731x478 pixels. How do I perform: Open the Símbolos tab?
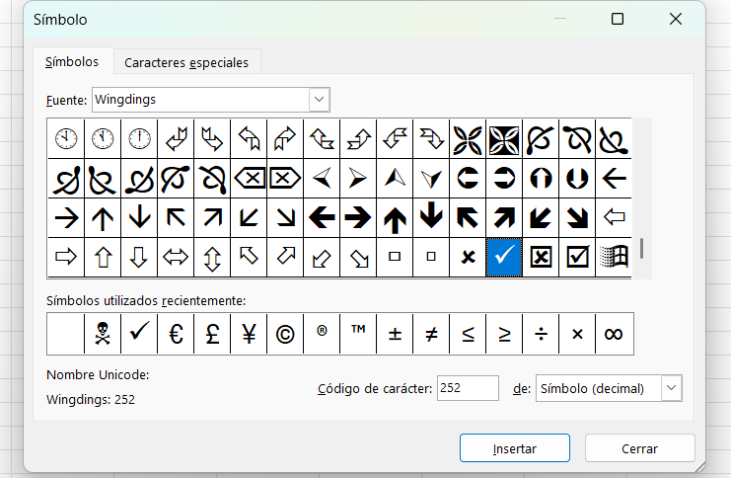72,62
